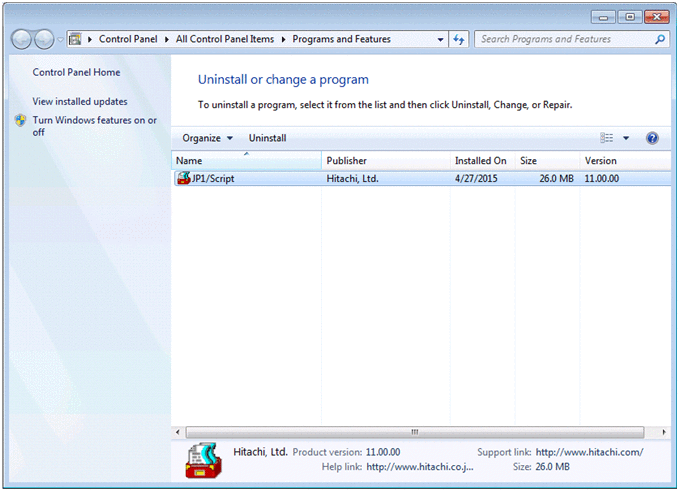Sort by the Size column header
This screenshot has height=492, width=680.
click(x=547, y=161)
